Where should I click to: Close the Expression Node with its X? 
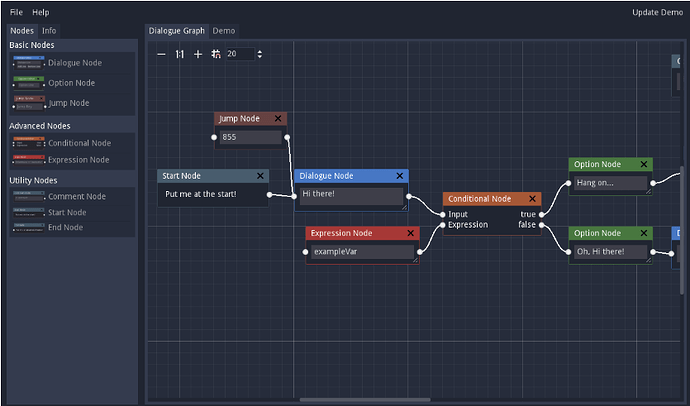(x=411, y=233)
